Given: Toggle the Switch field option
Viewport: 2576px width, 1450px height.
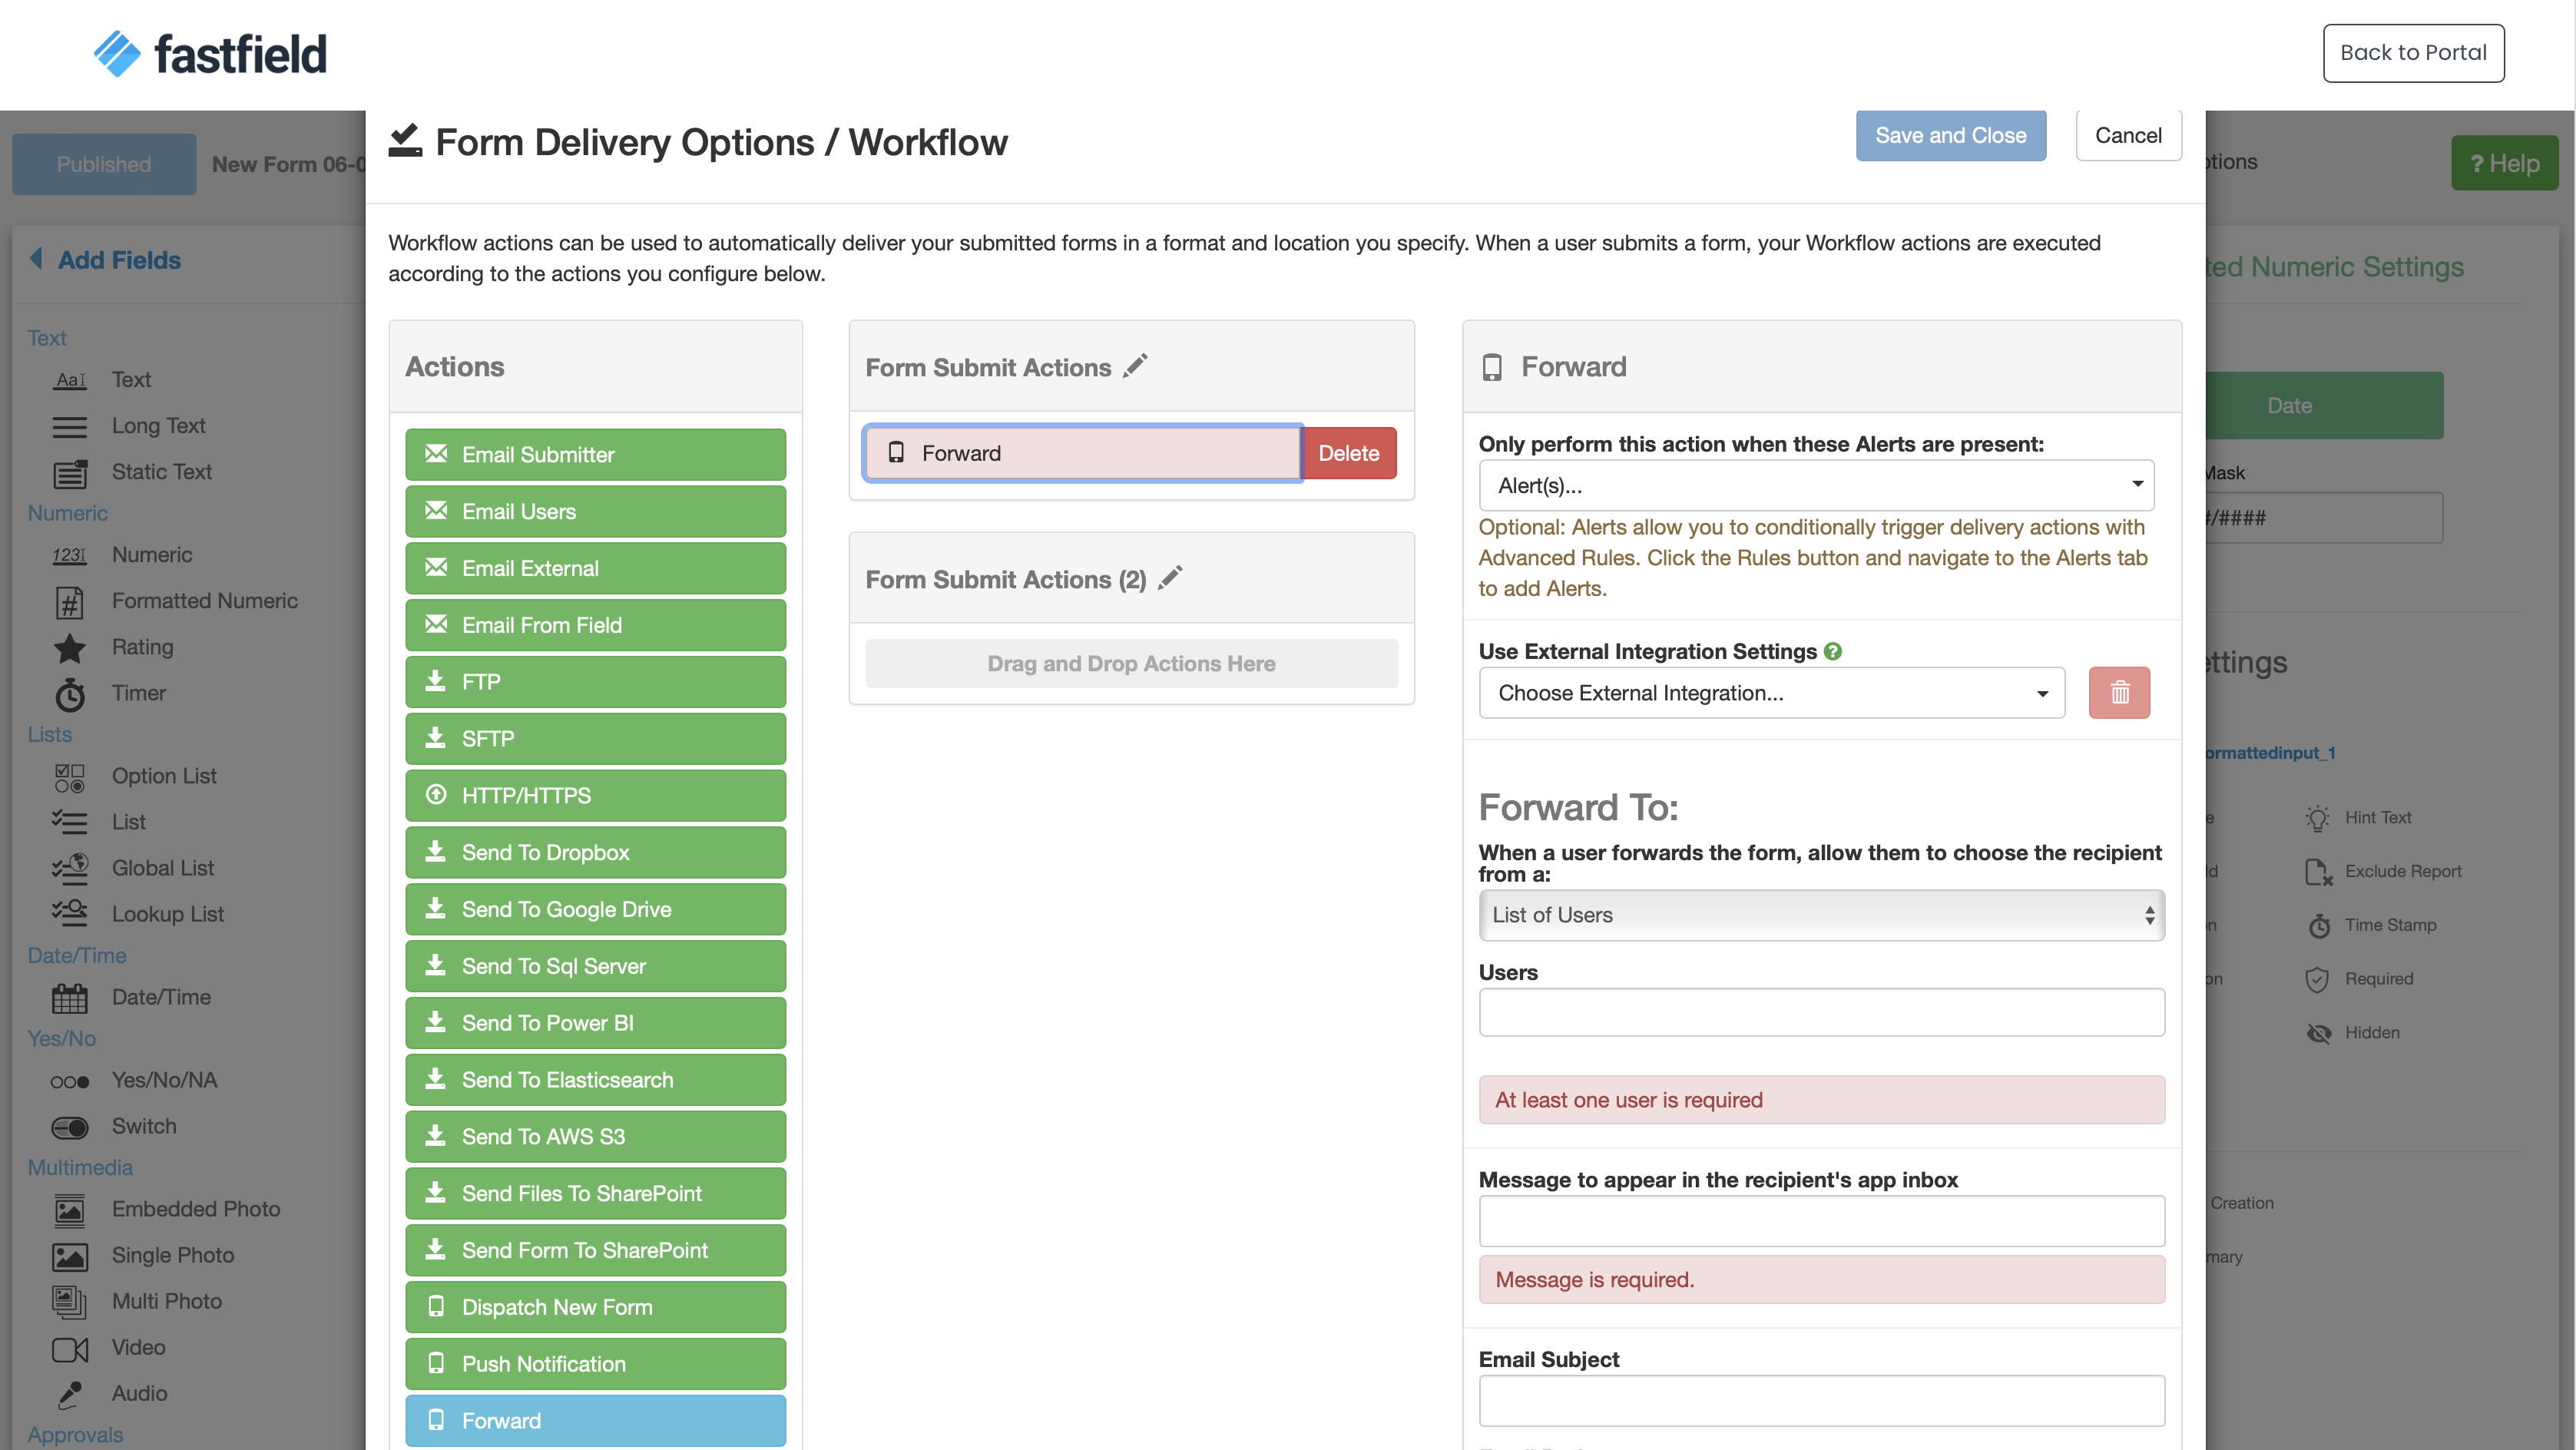Looking at the screenshot, I should coord(70,1127).
